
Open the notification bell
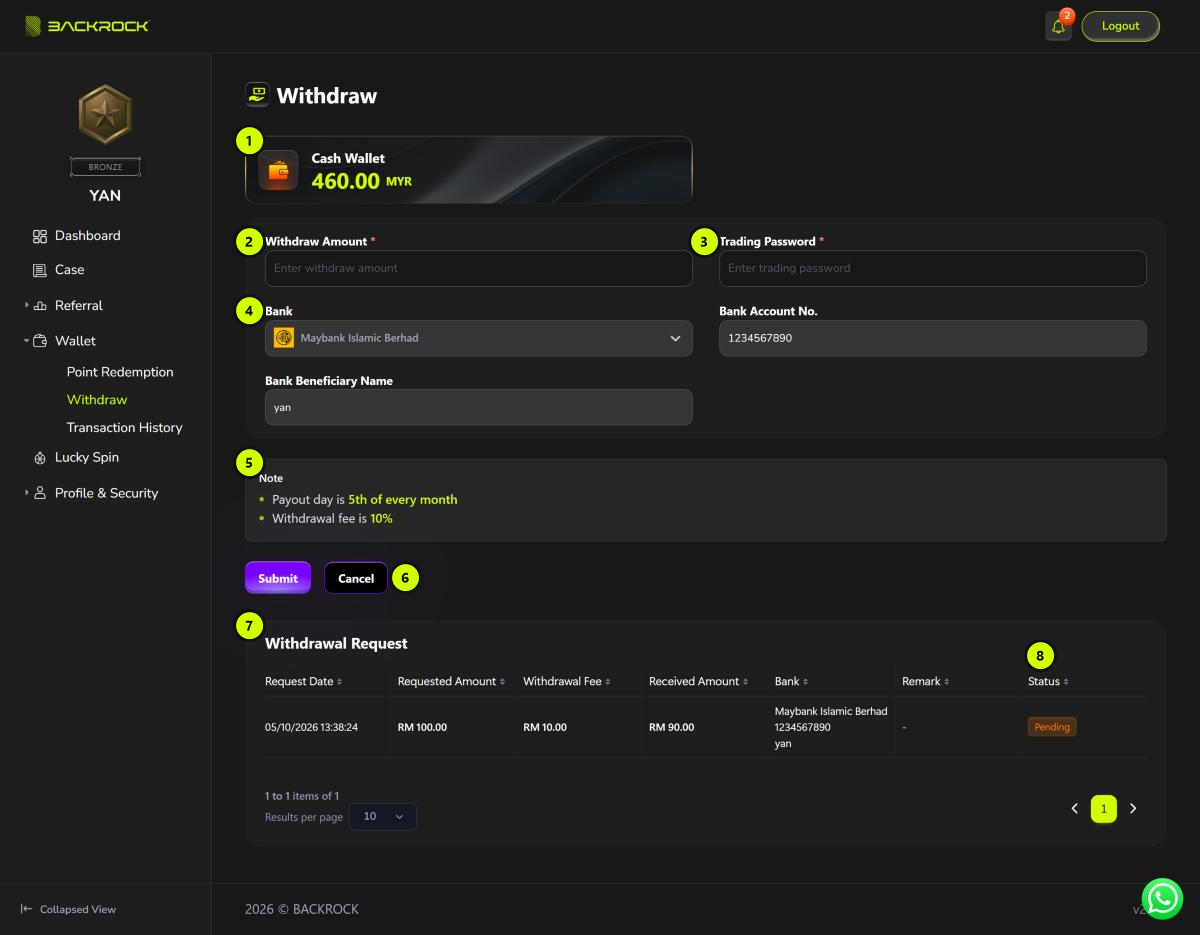coord(1058,26)
